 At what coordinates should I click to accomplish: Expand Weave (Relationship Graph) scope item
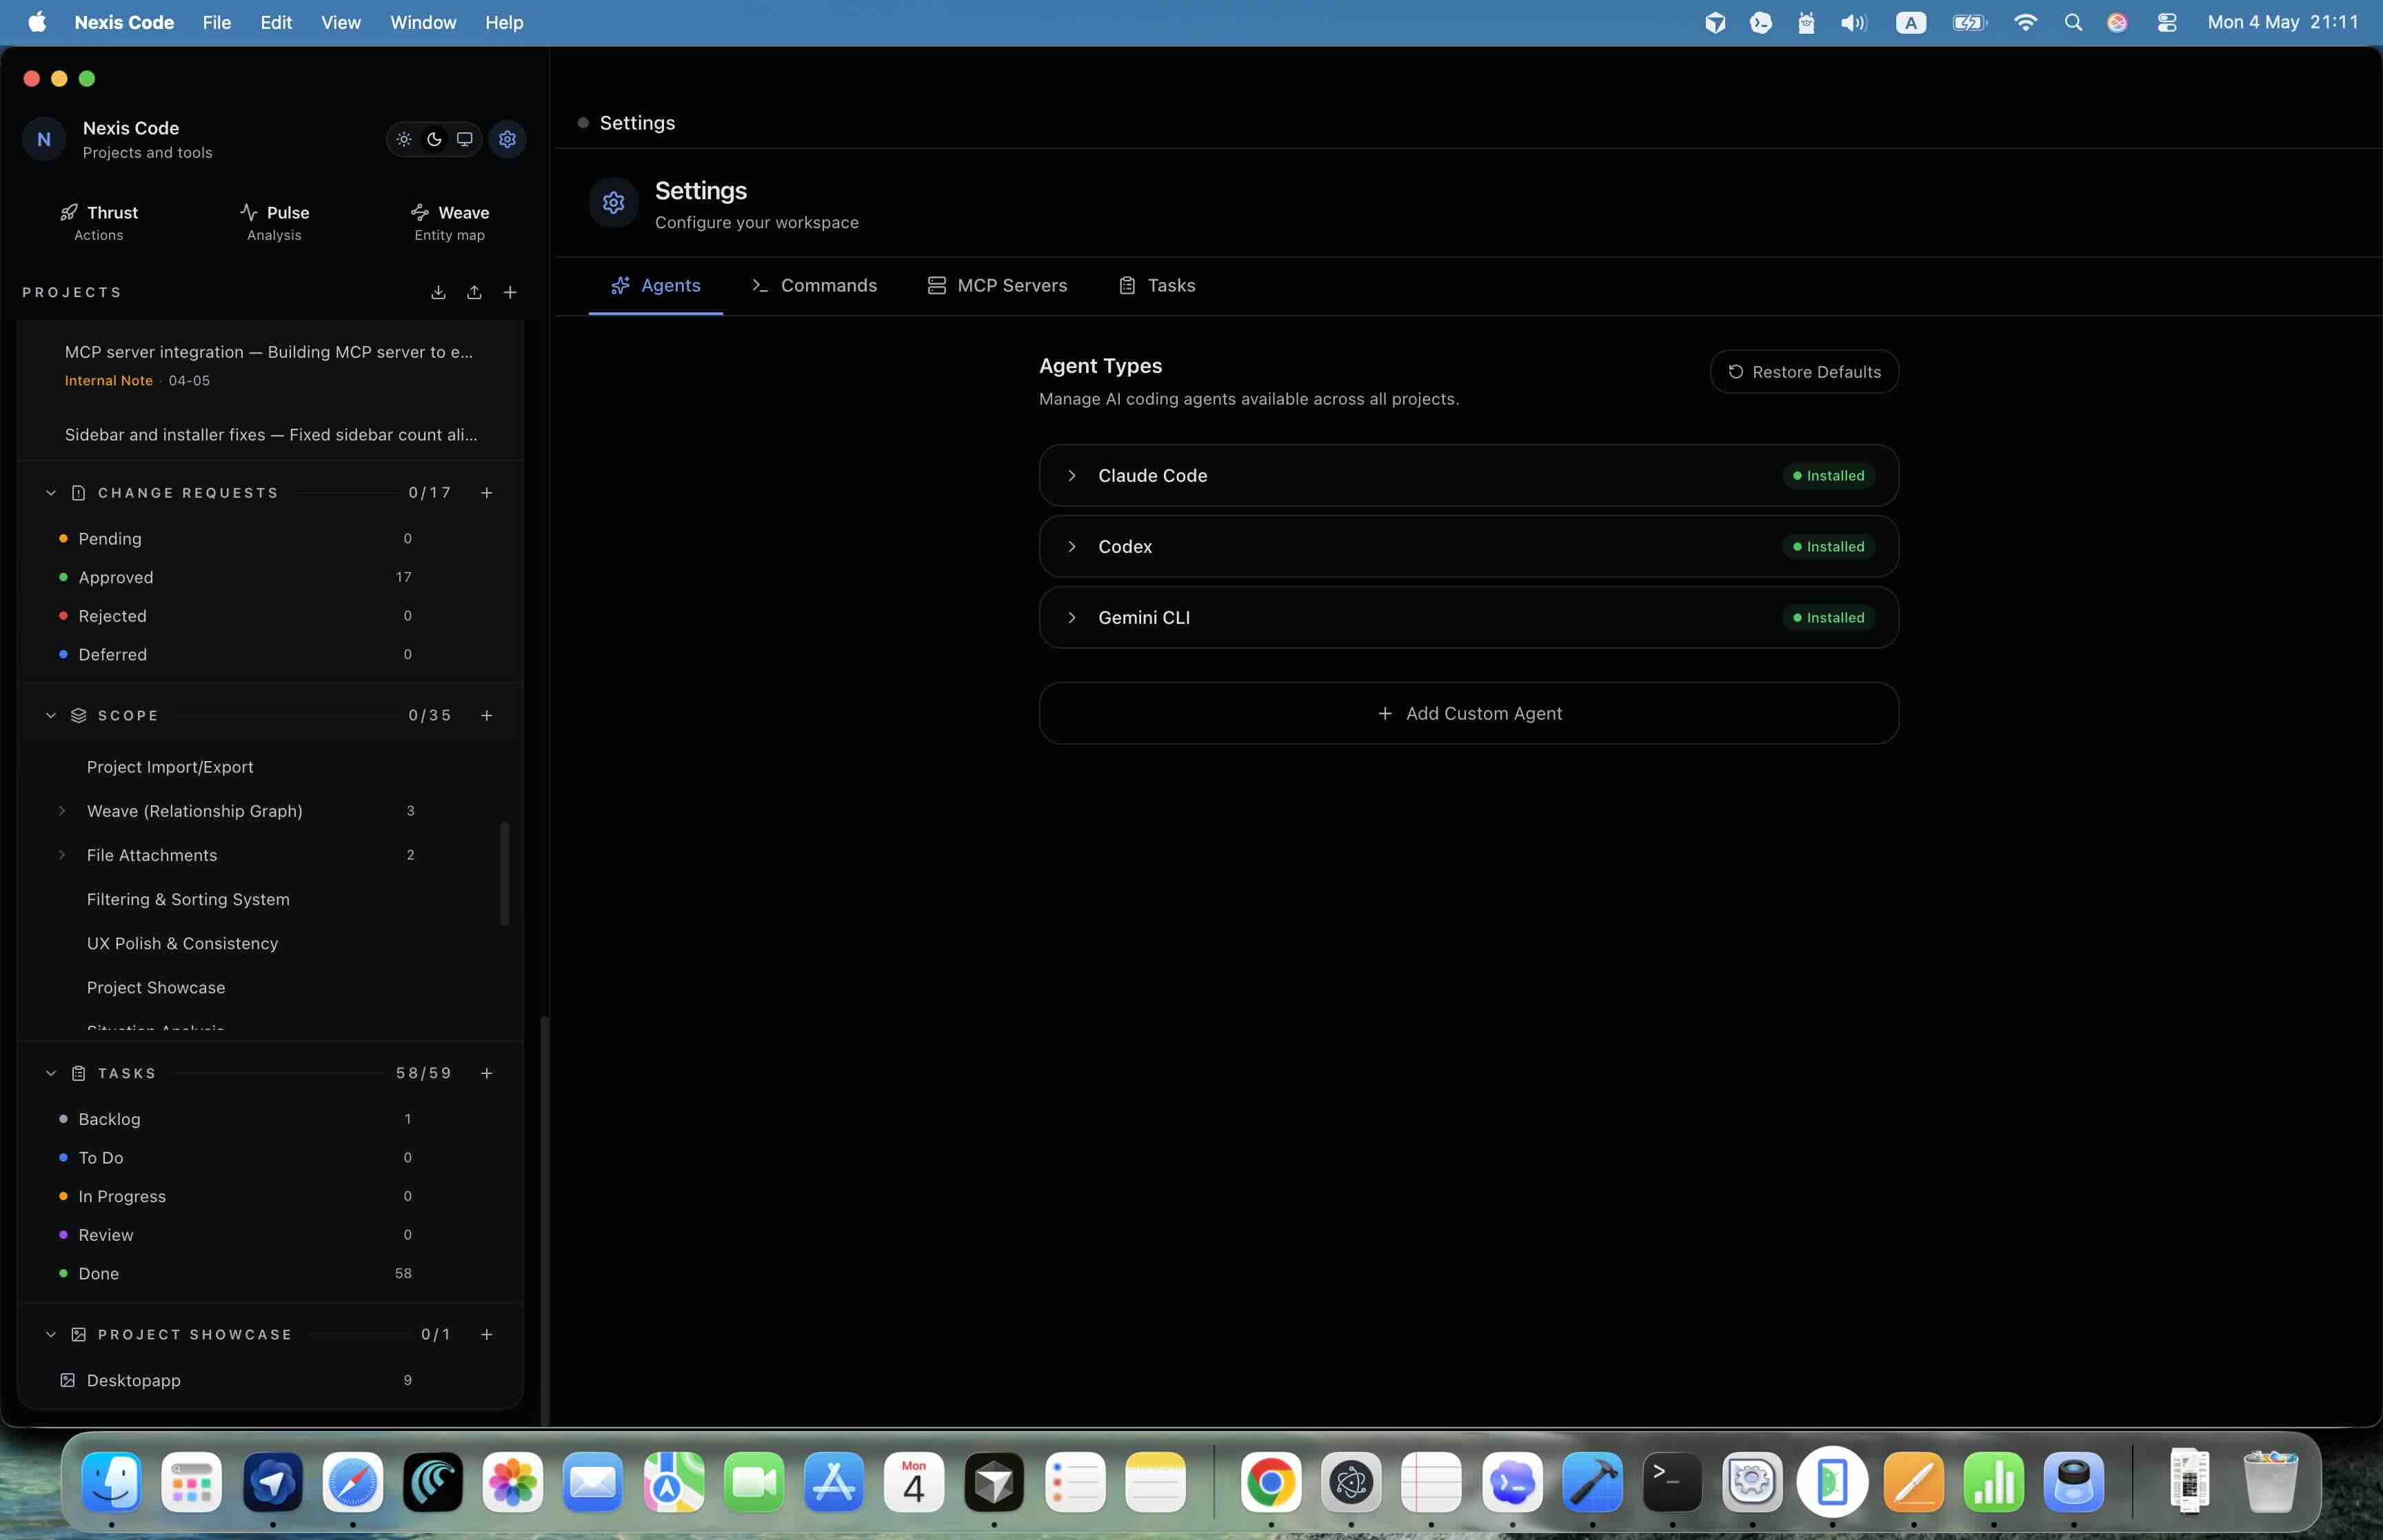62,811
